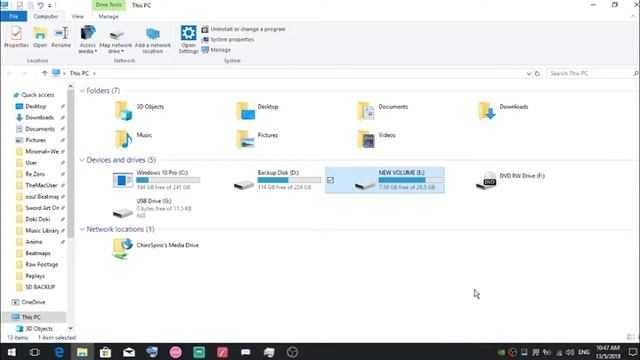Open the Properties ribbon button
Screen dimensions: 640x360
(16, 37)
